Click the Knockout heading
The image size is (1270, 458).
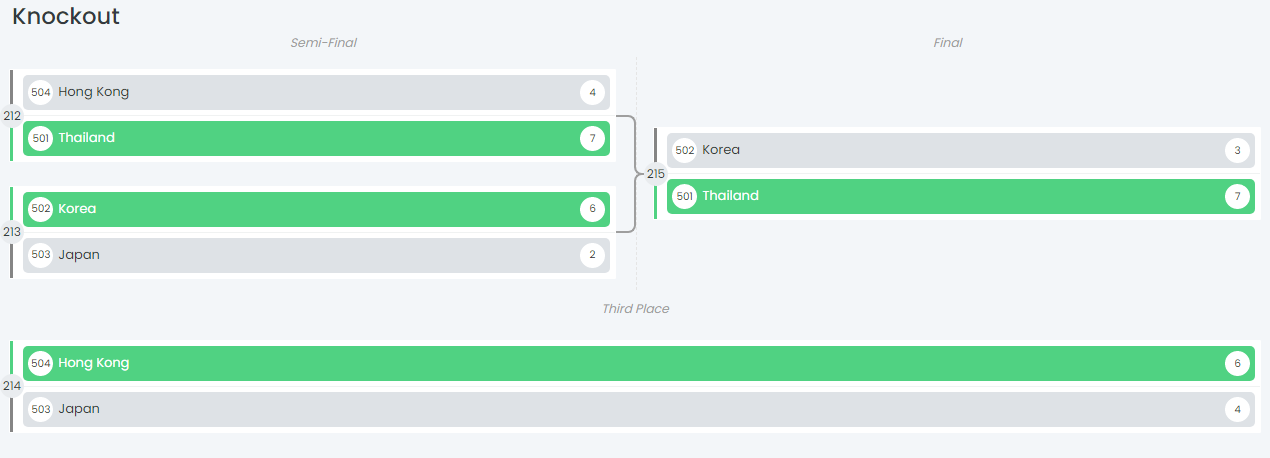pos(66,16)
